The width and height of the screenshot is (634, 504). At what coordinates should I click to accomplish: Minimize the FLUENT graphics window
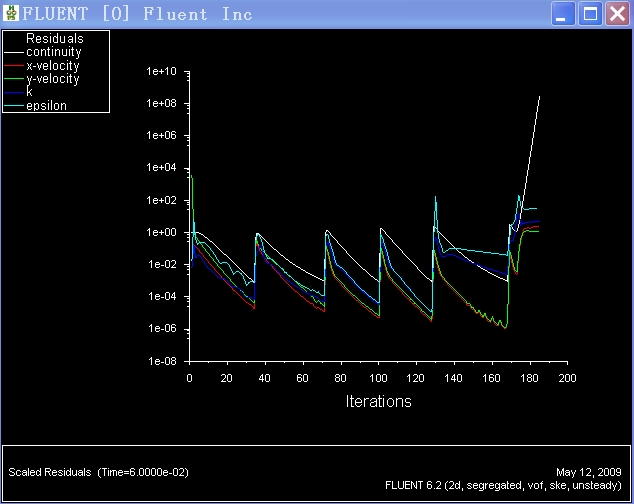point(565,14)
